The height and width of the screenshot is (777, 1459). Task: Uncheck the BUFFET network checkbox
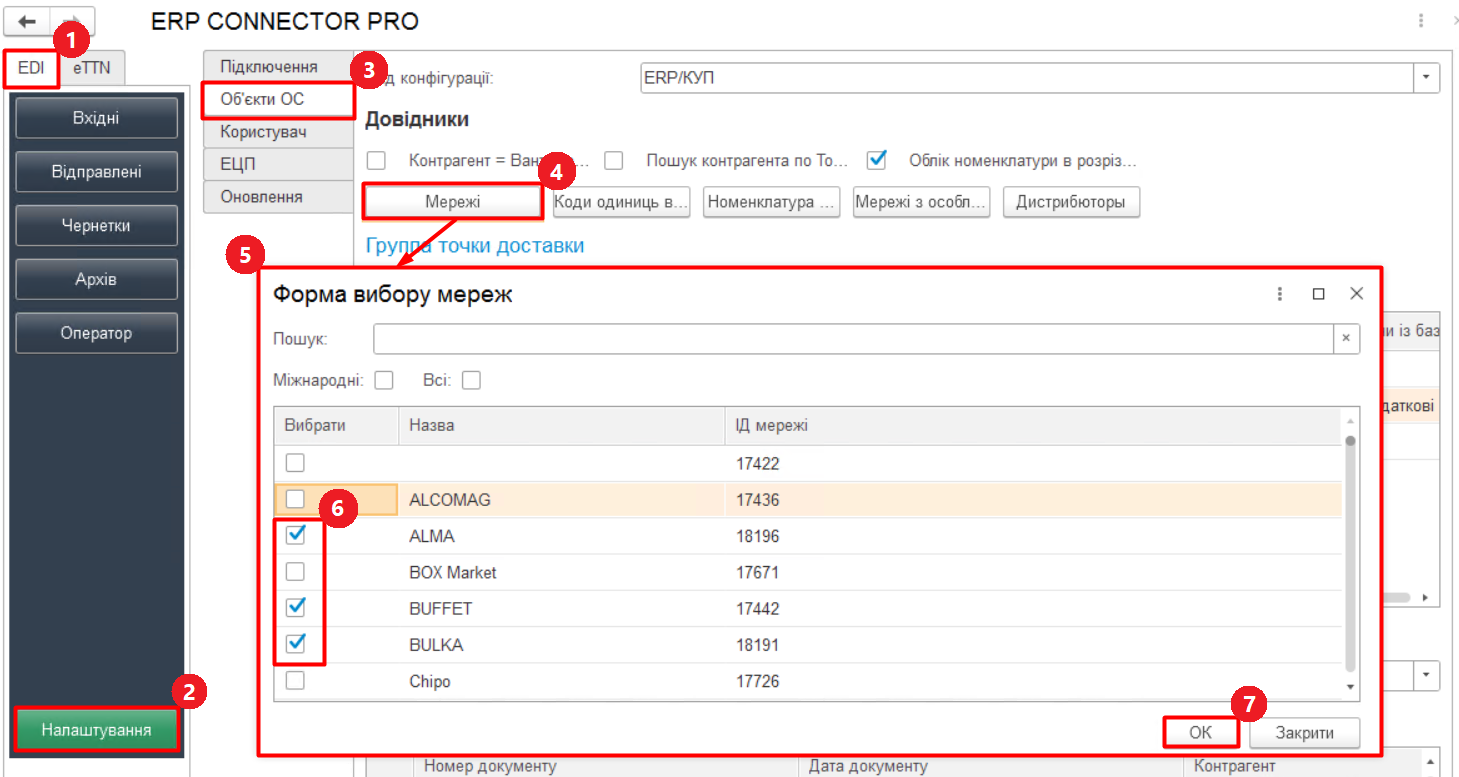(x=295, y=608)
